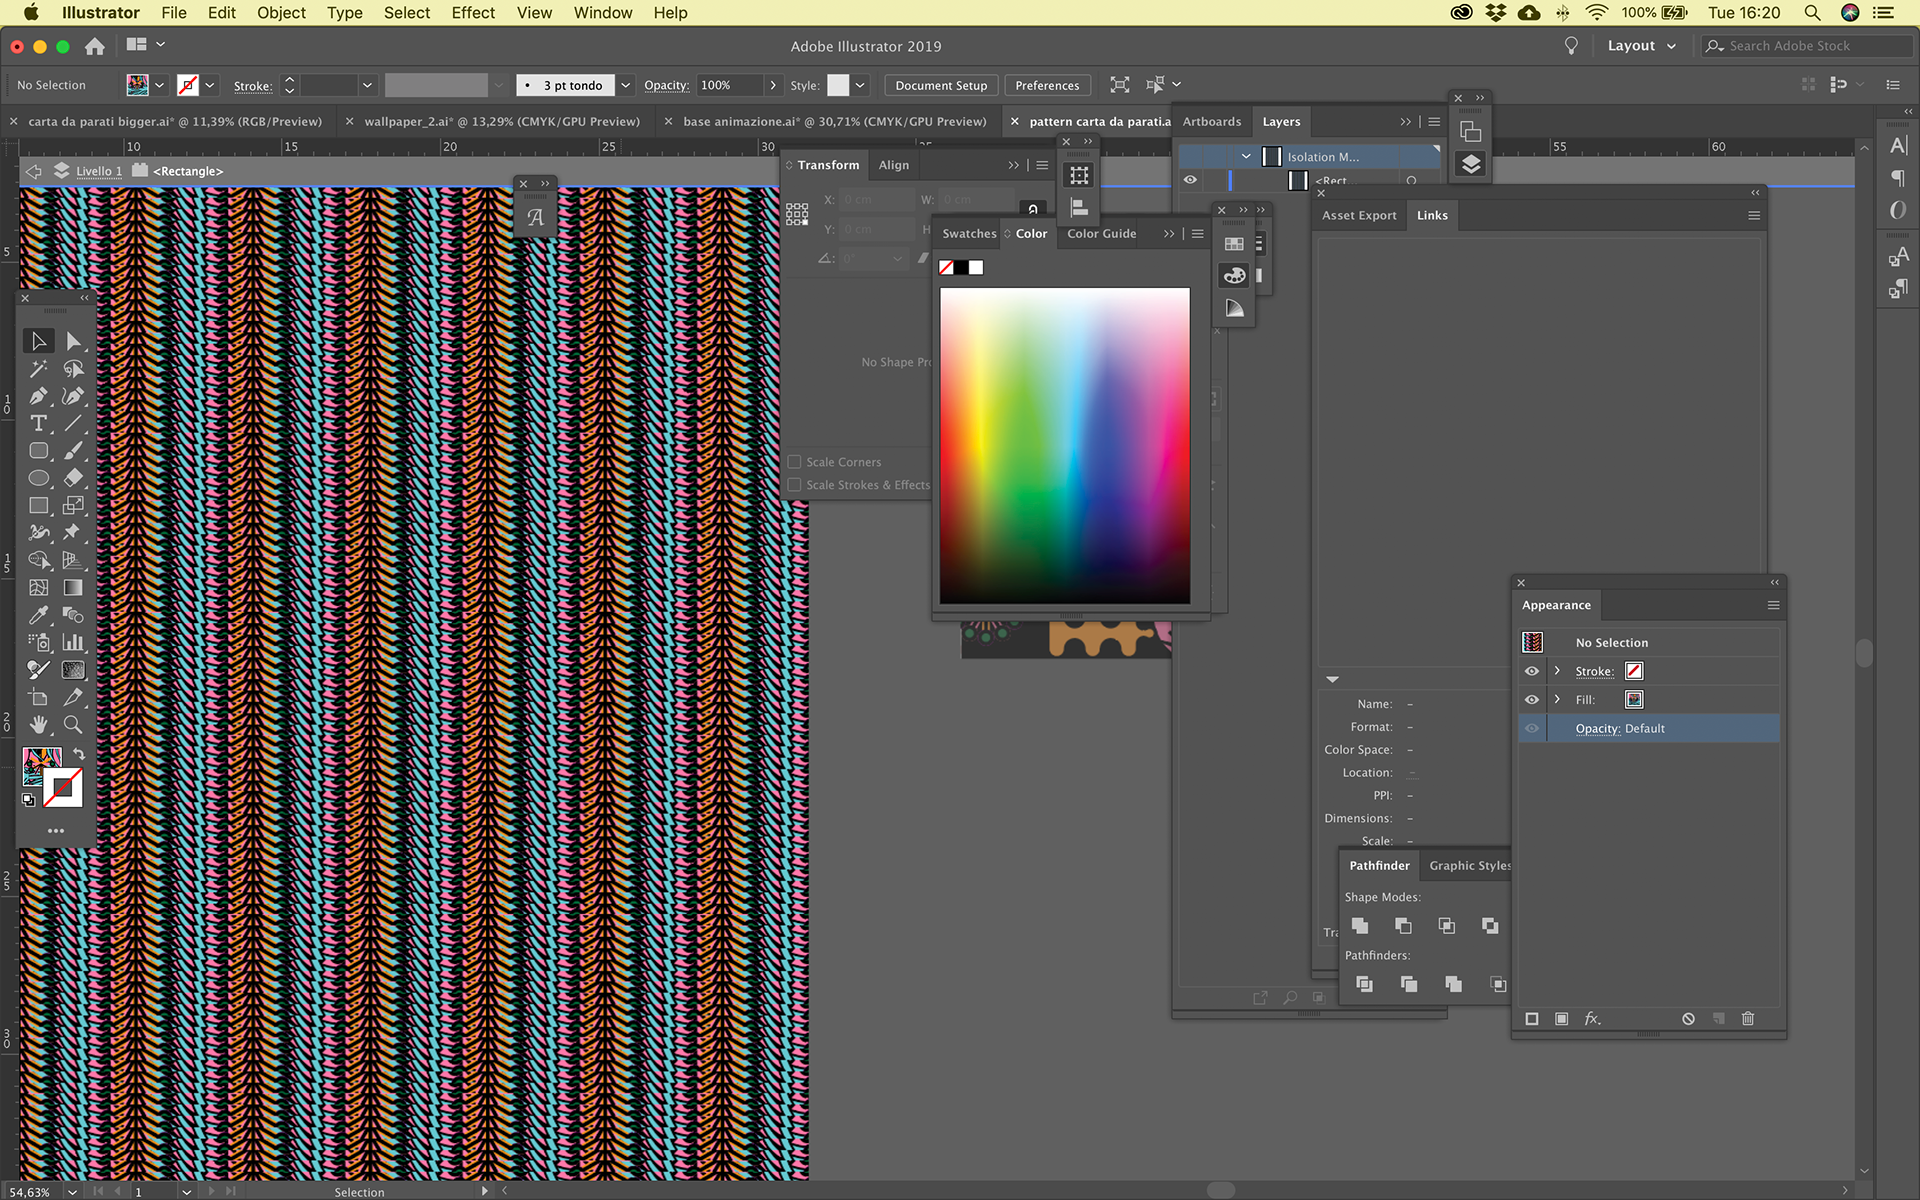Click the Preferences button

click(1047, 85)
